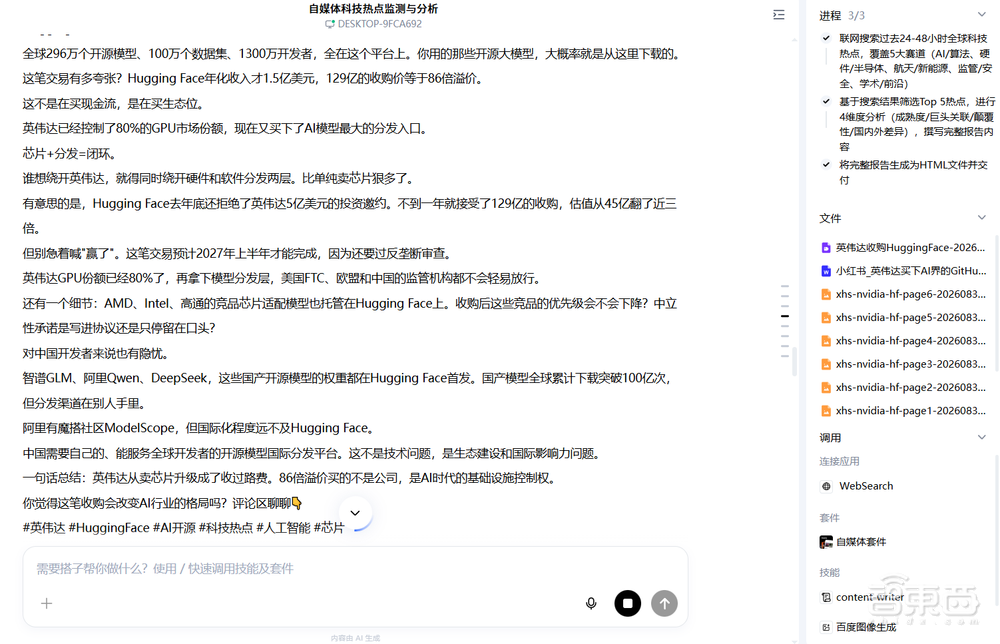Open the 小红书_英伟达买下AI界的GitHu file
1000x644 pixels.
click(903, 271)
